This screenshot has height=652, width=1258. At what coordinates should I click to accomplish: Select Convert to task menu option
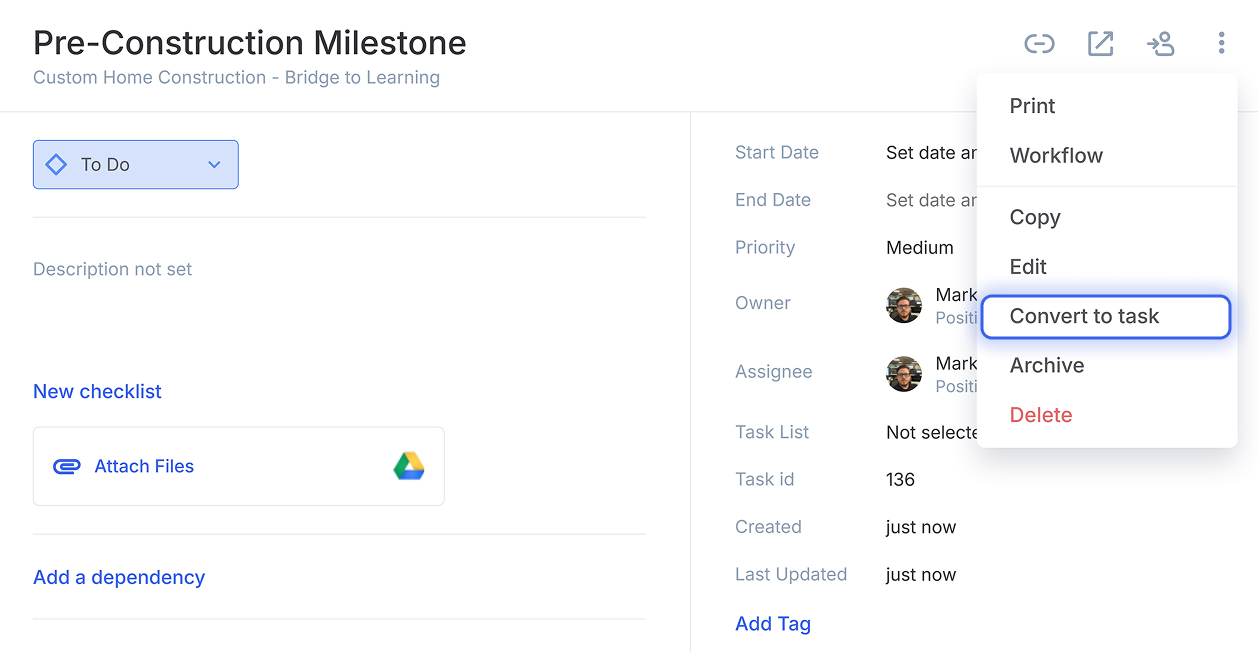pyautogui.click(x=1106, y=316)
